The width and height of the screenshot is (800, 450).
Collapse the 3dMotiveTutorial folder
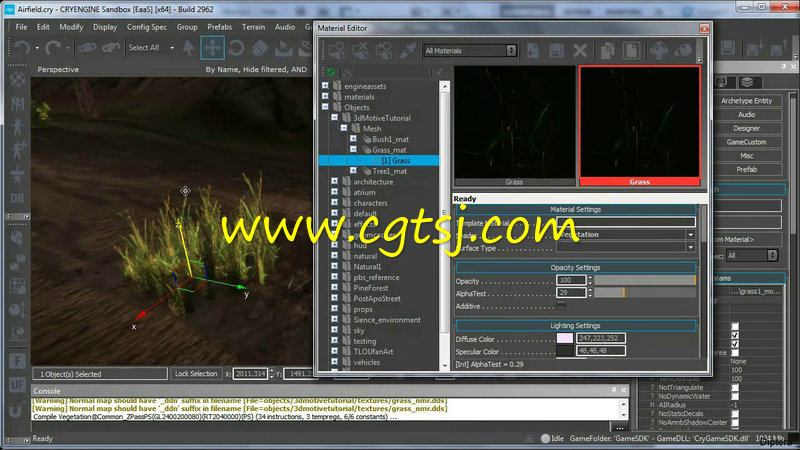pos(335,118)
